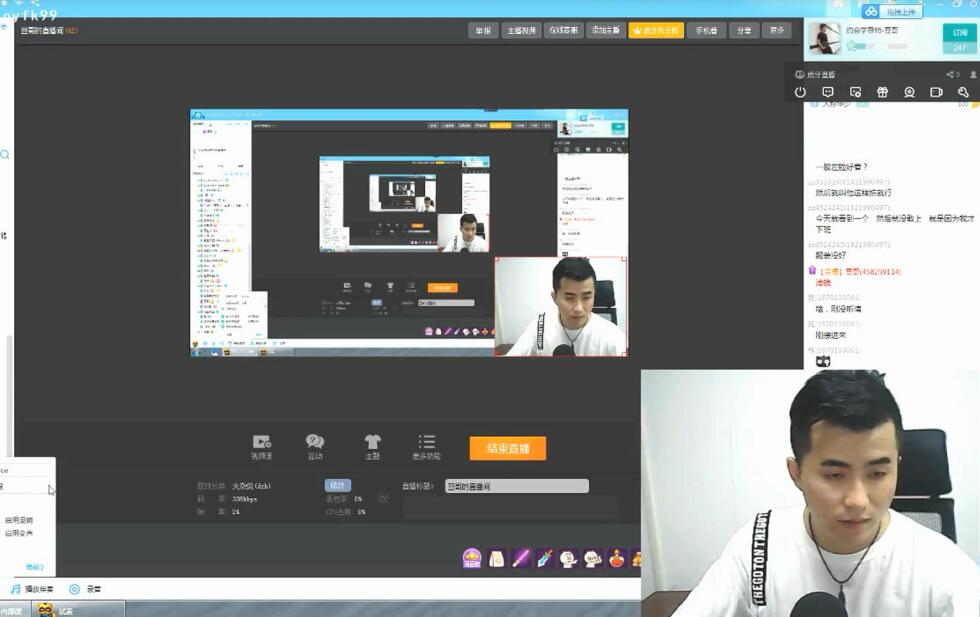The height and width of the screenshot is (617, 980).
Task: Click the record circle icon
Action: [x=74, y=589]
